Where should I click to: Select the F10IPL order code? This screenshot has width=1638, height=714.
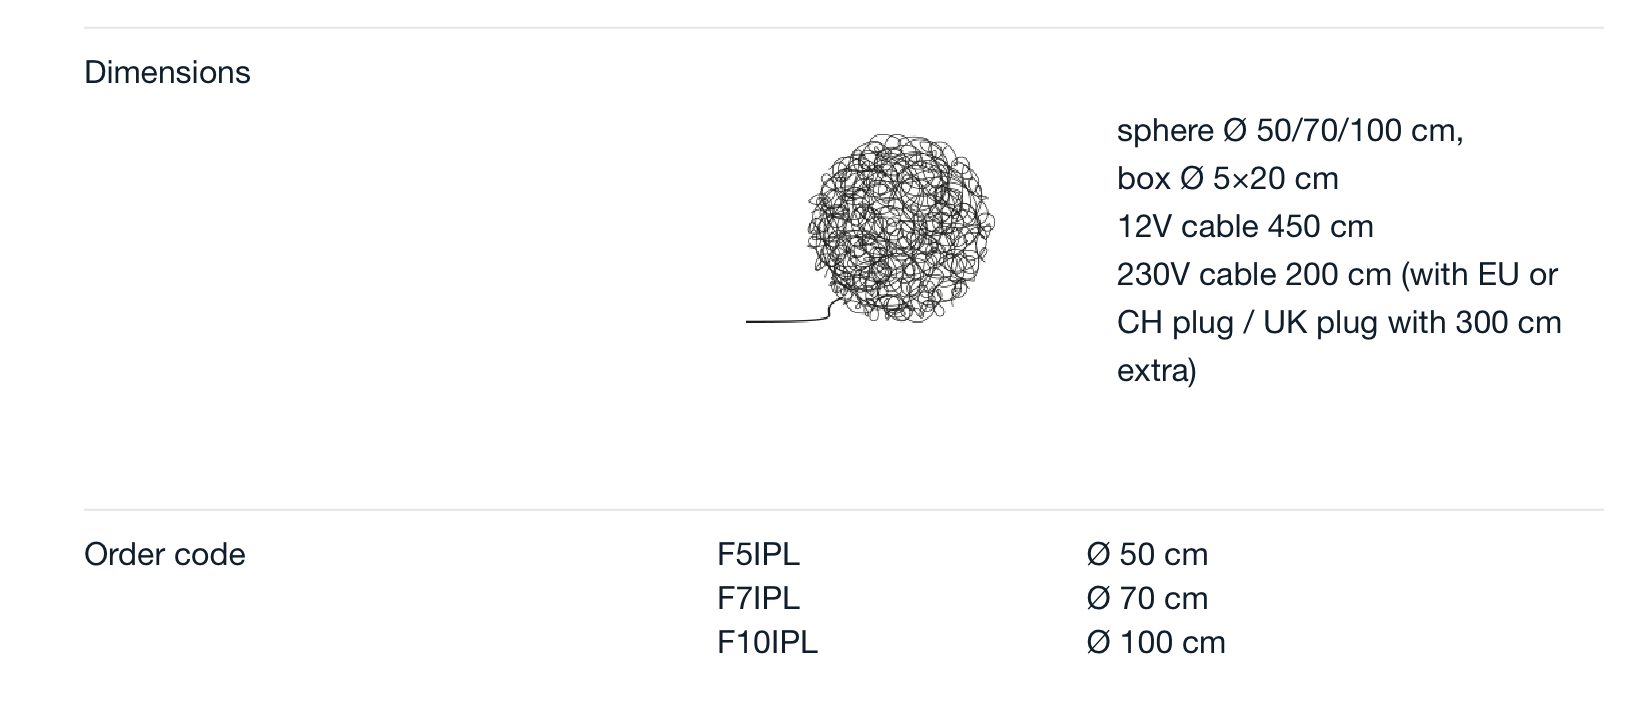click(x=767, y=642)
